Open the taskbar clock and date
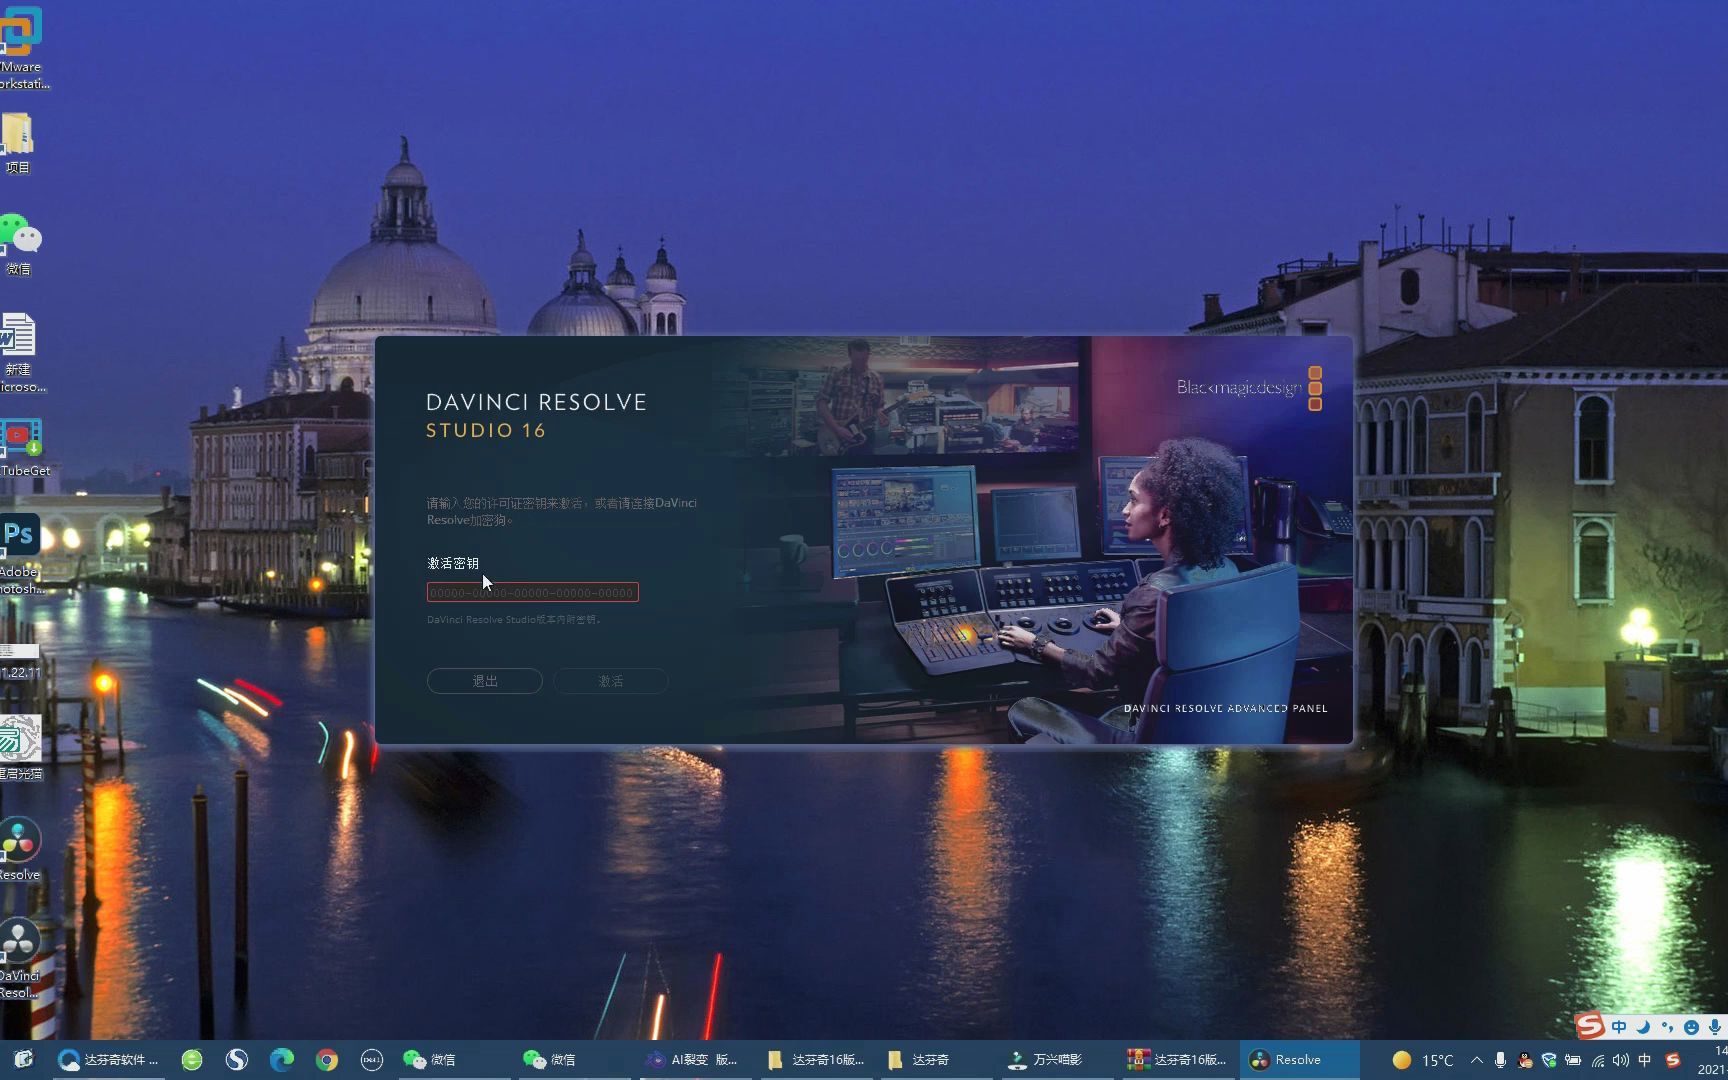The image size is (1728, 1080). click(1714, 1060)
